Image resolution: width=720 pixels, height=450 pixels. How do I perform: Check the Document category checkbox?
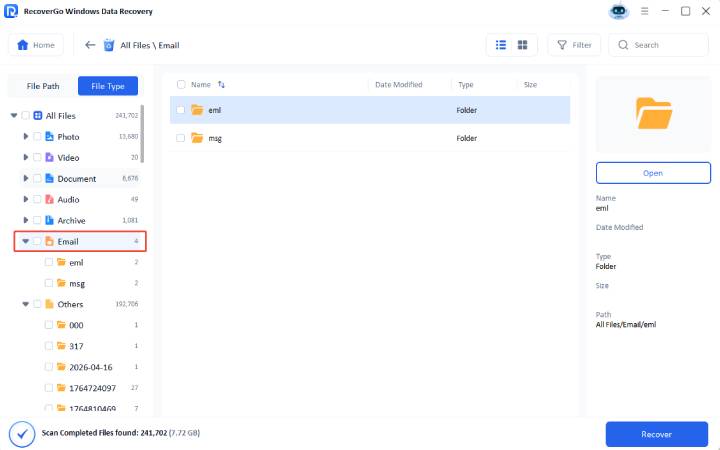(37, 178)
